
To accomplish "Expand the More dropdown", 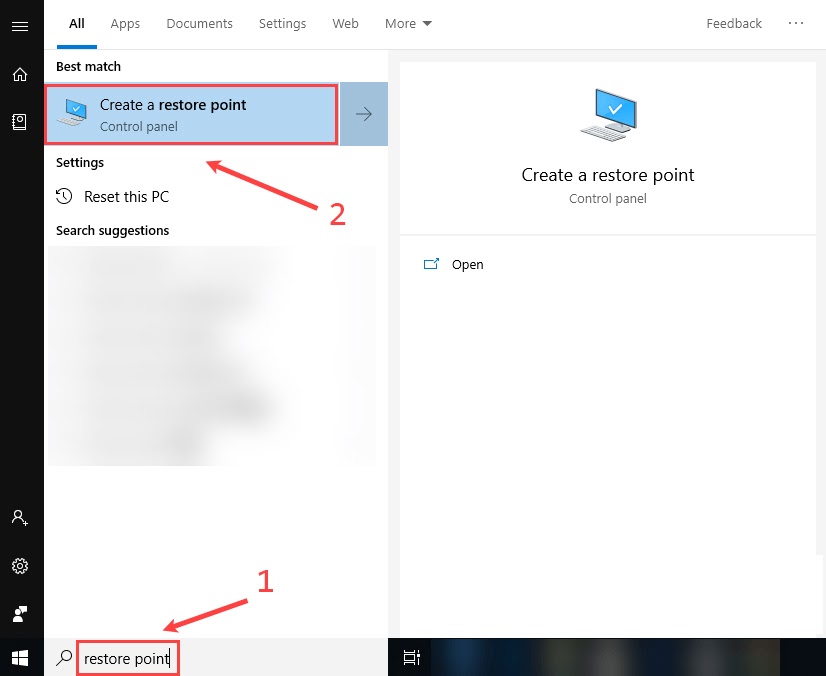I will click(408, 24).
